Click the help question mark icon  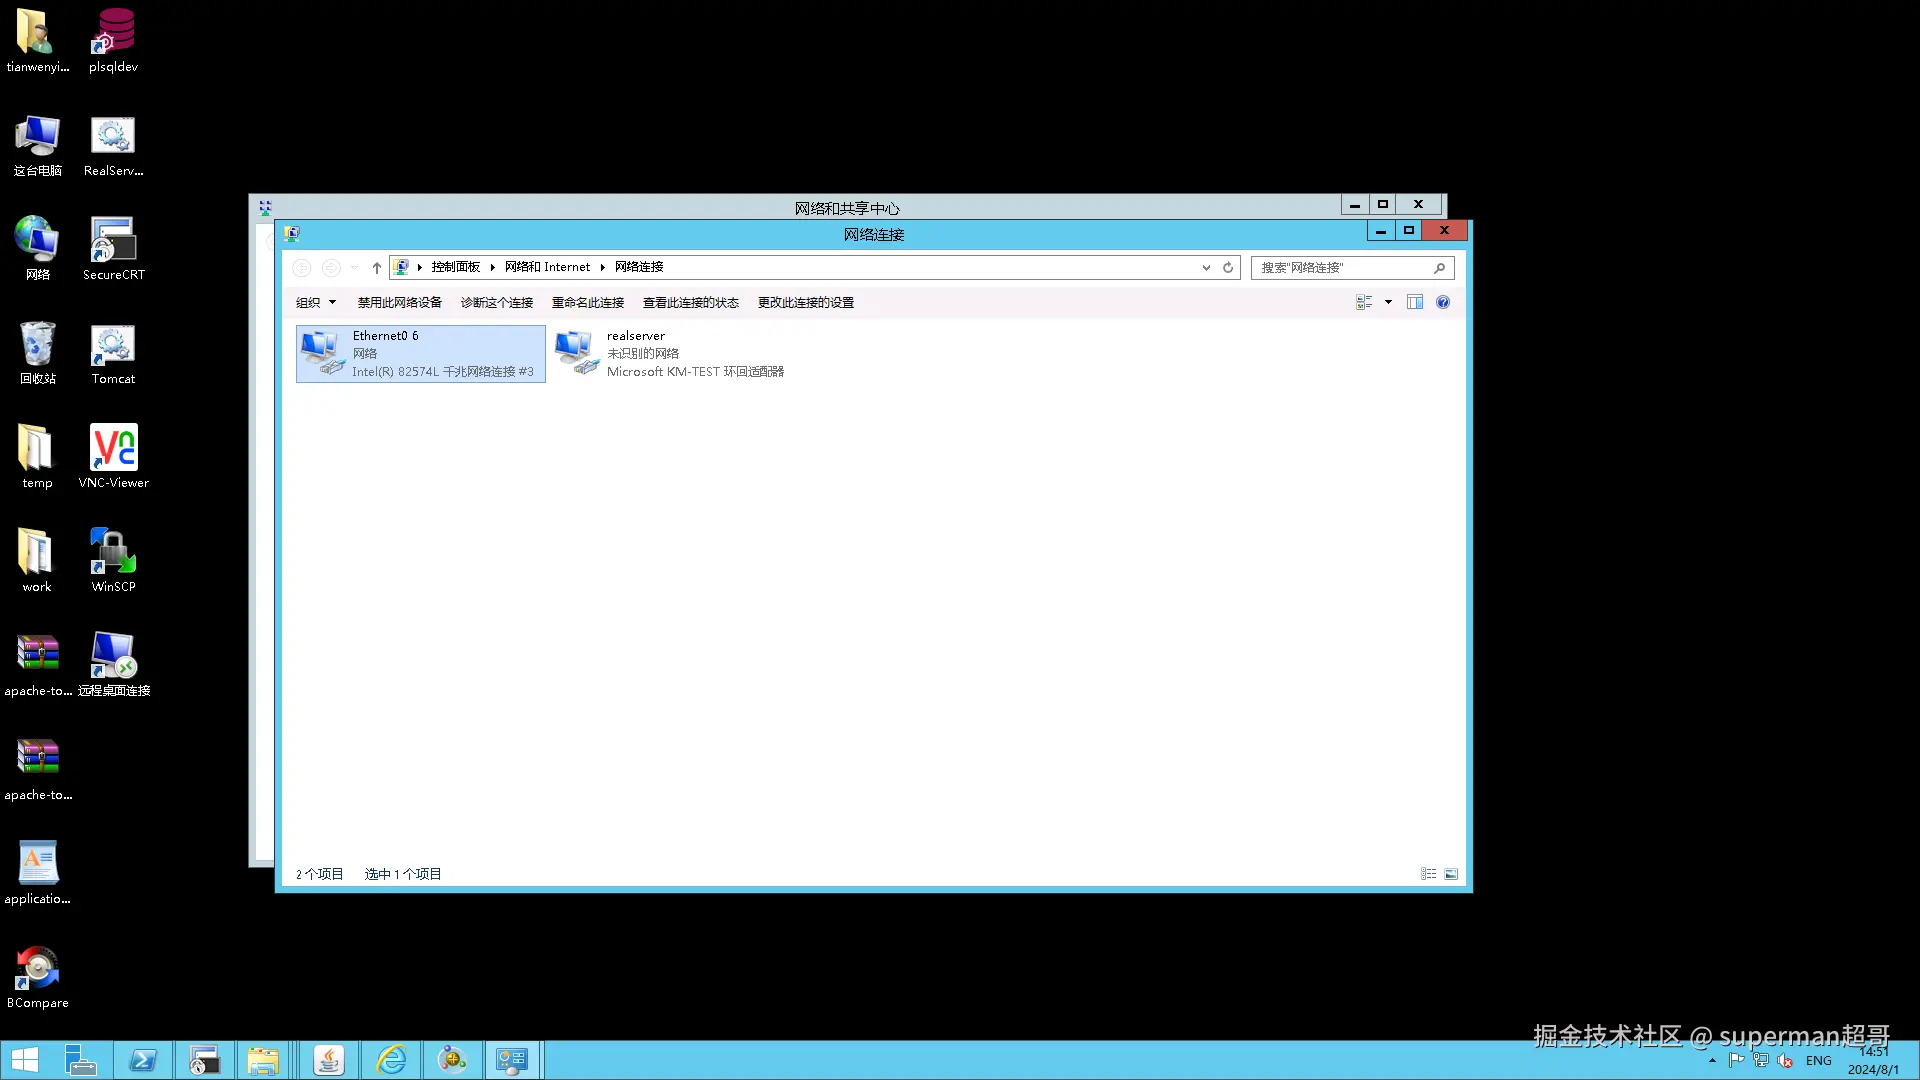pos(1442,302)
